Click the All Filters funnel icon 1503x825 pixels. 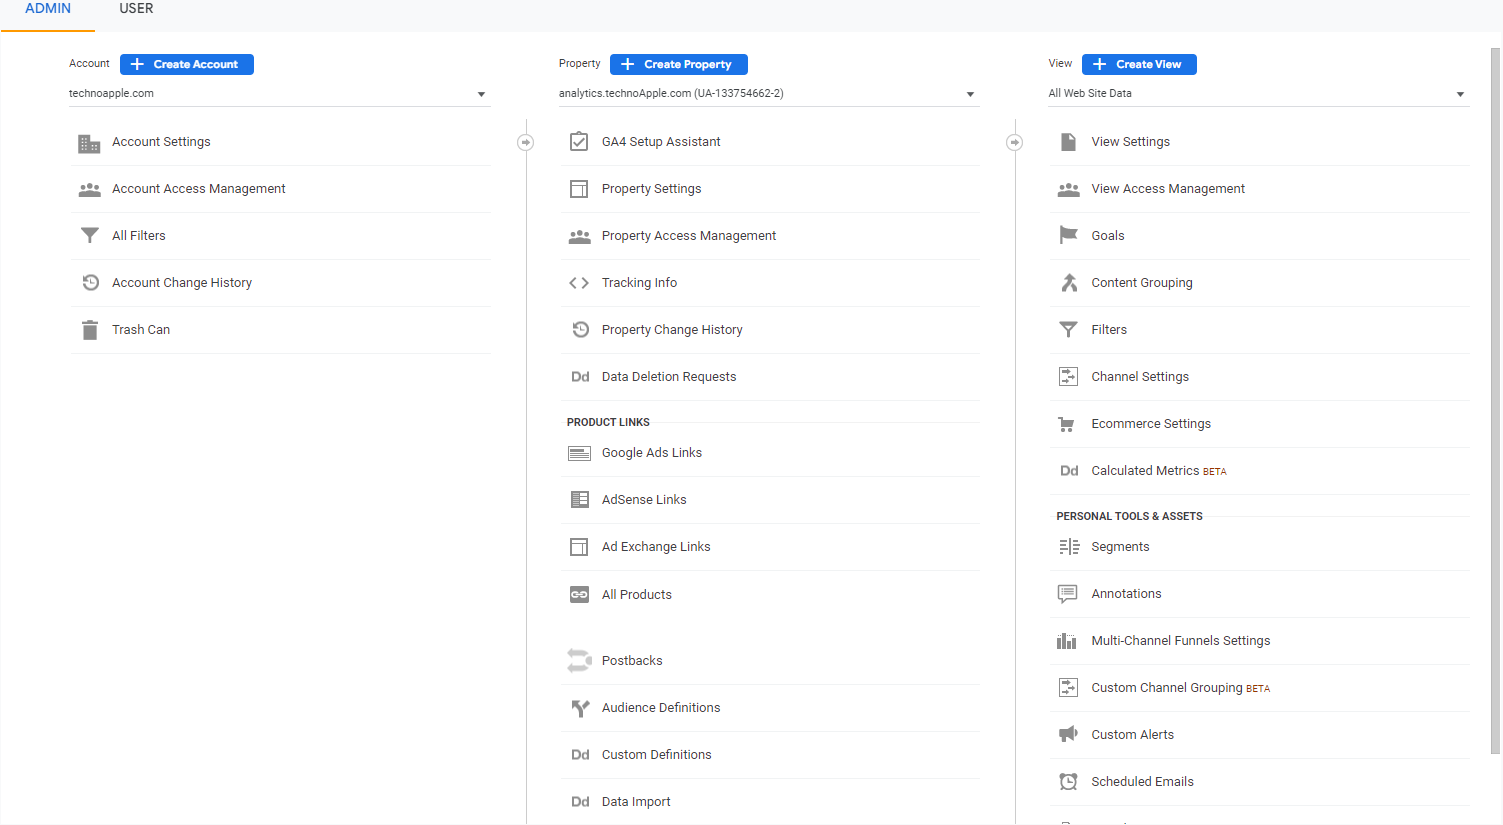pos(89,236)
